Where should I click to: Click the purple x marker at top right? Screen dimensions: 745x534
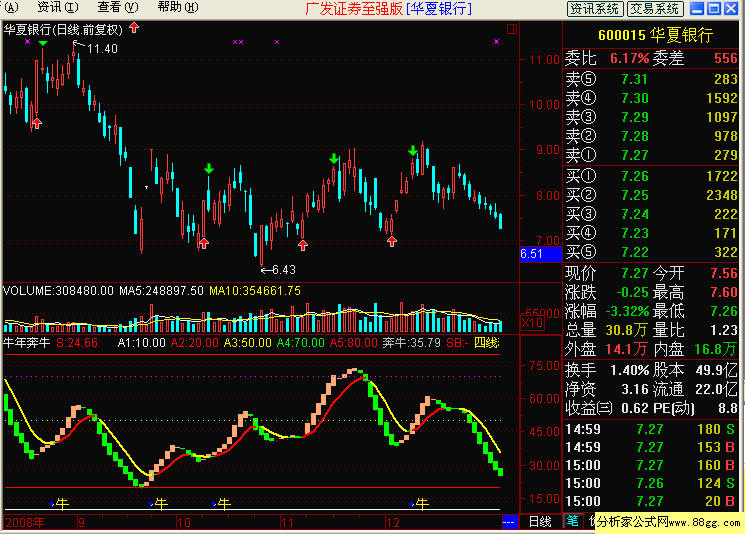point(497,42)
